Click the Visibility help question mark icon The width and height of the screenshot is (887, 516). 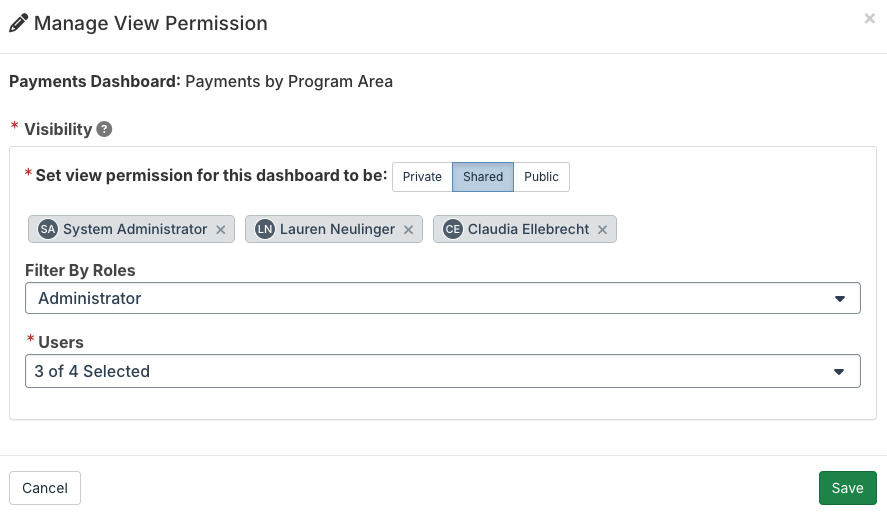click(104, 130)
